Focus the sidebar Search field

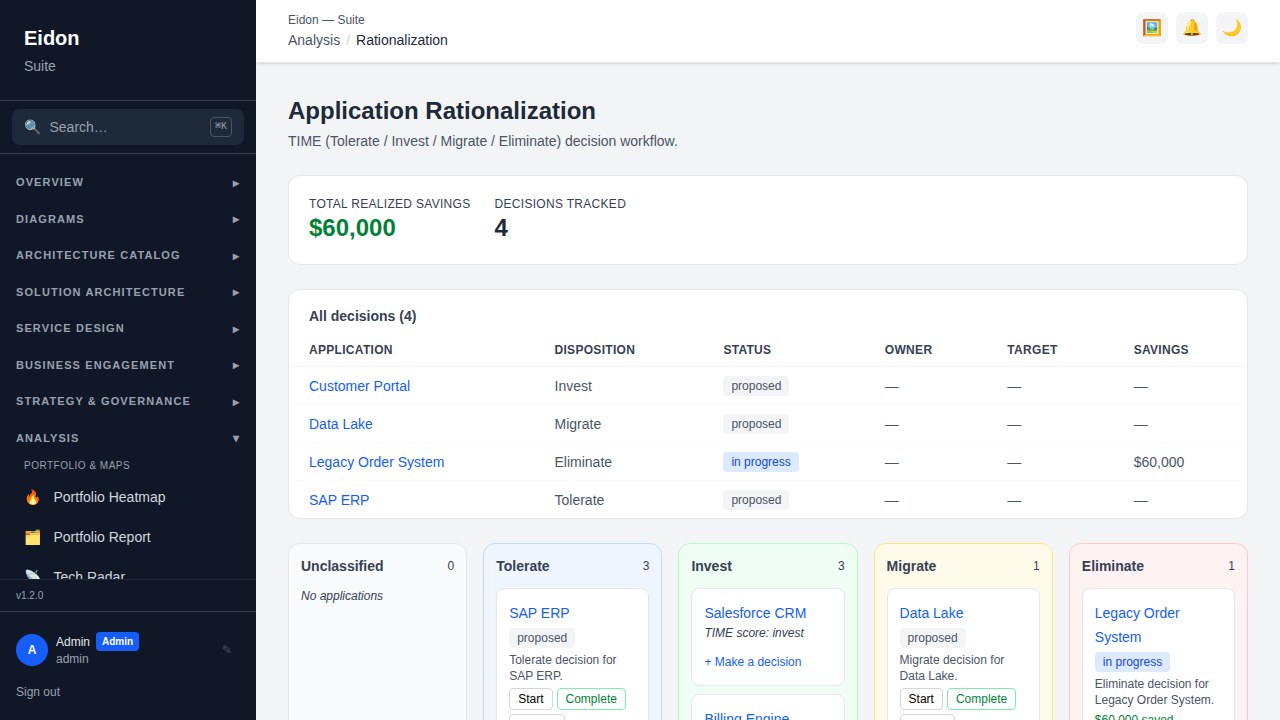pyautogui.click(x=128, y=127)
